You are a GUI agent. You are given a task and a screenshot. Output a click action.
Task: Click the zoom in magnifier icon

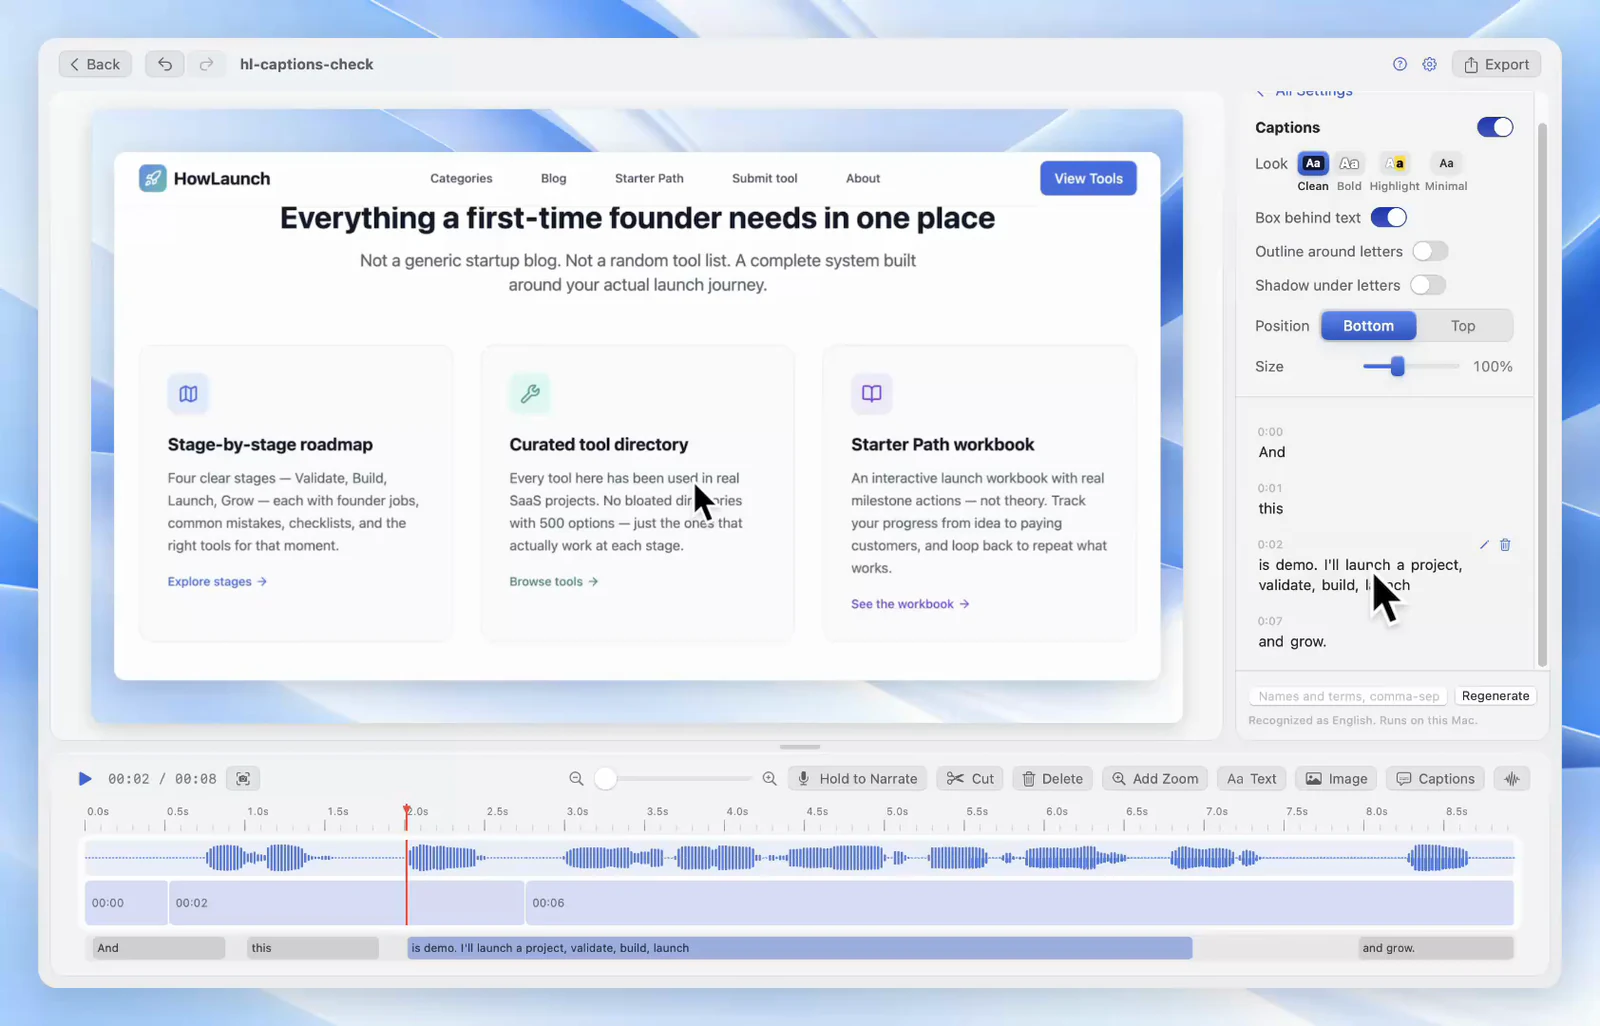(769, 779)
